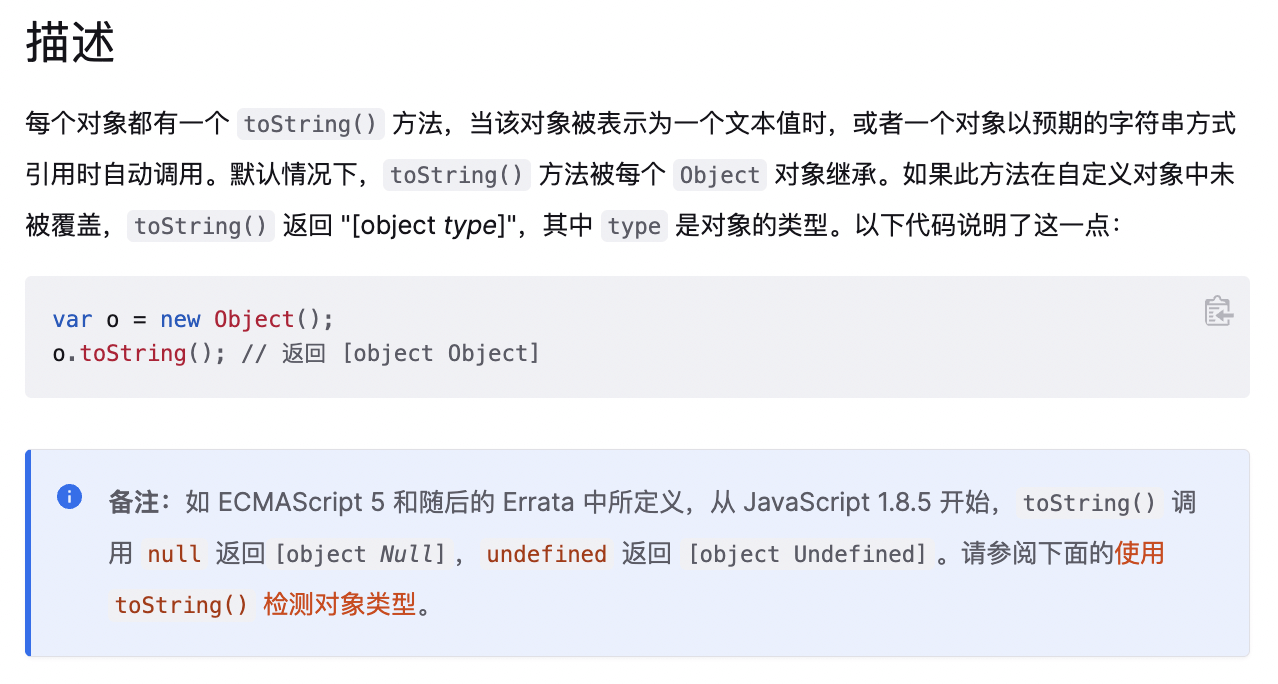Click the new keyword in code block
The image size is (1278, 684).
pyautogui.click(x=180, y=319)
